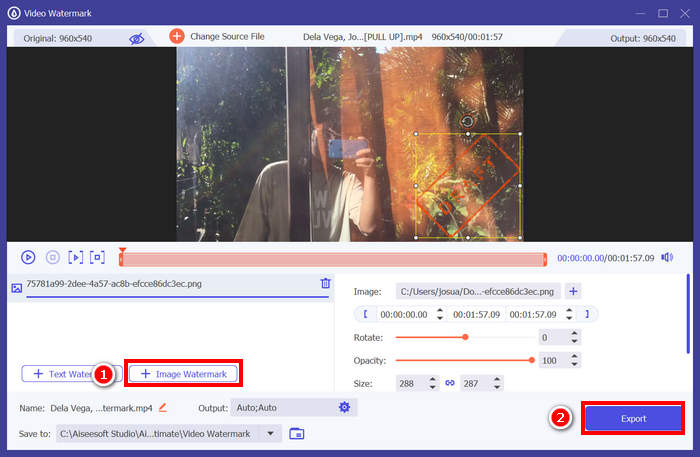Click the pencil icon to rename output
Viewport: 700px width, 457px height.
(162, 407)
